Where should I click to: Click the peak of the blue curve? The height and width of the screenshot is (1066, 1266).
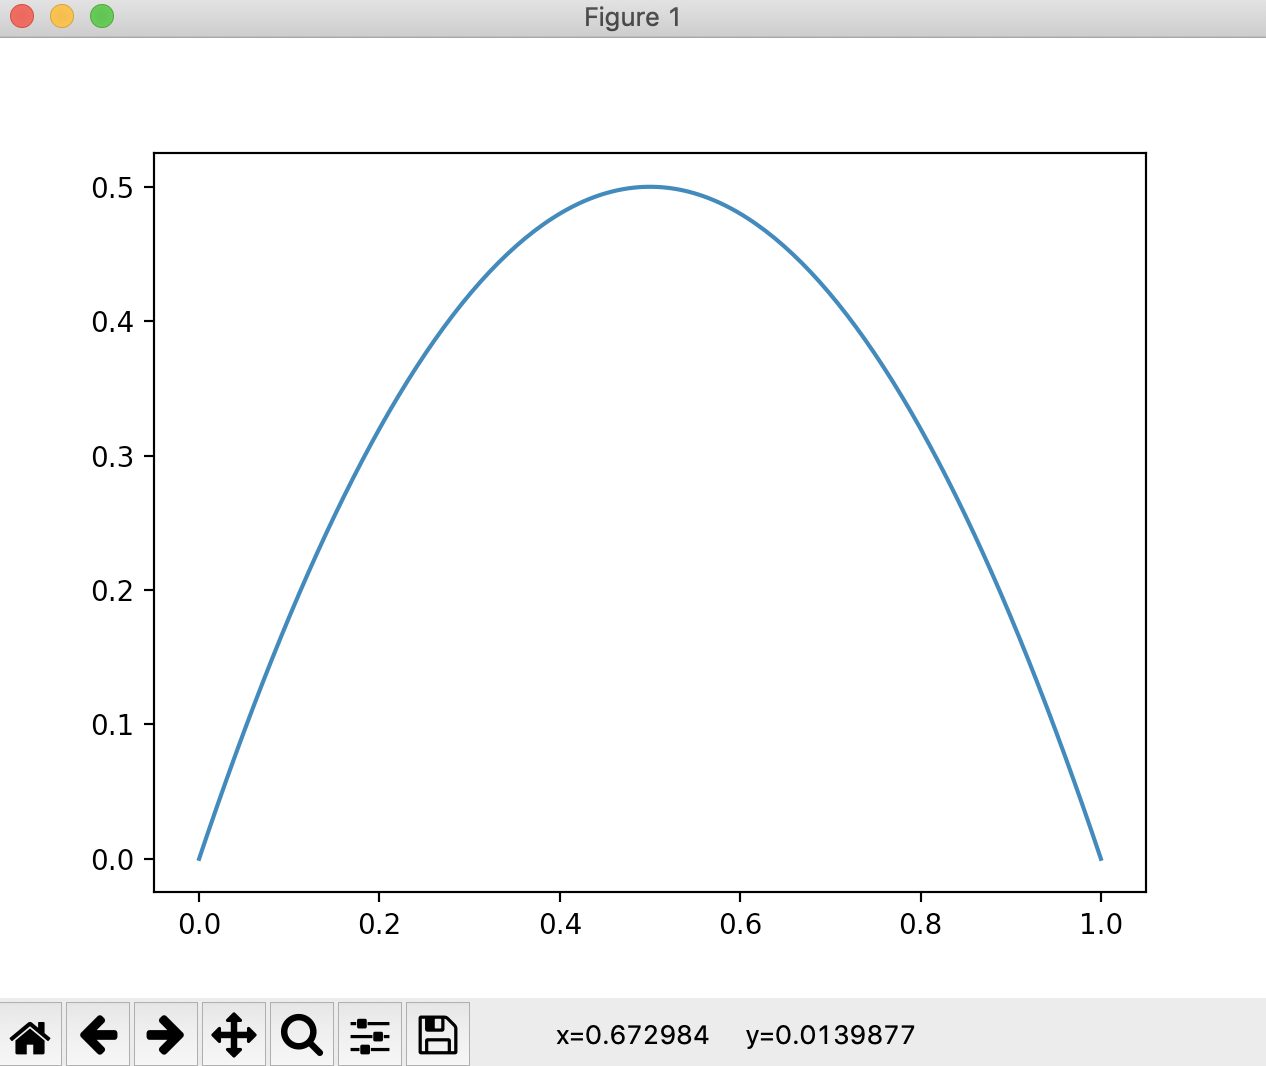point(650,187)
